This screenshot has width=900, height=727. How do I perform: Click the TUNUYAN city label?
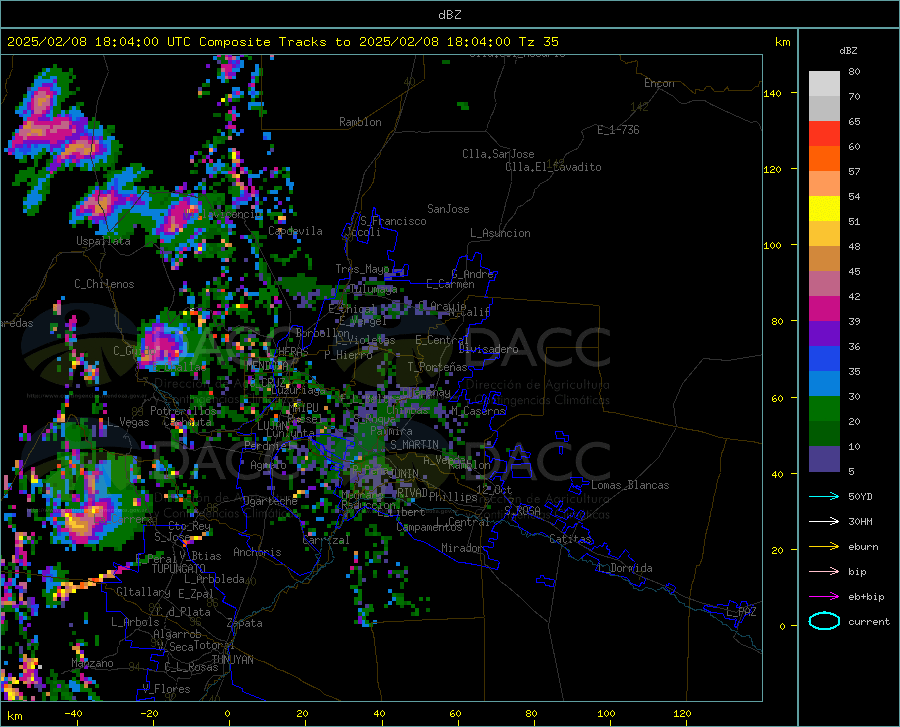[x=232, y=660]
